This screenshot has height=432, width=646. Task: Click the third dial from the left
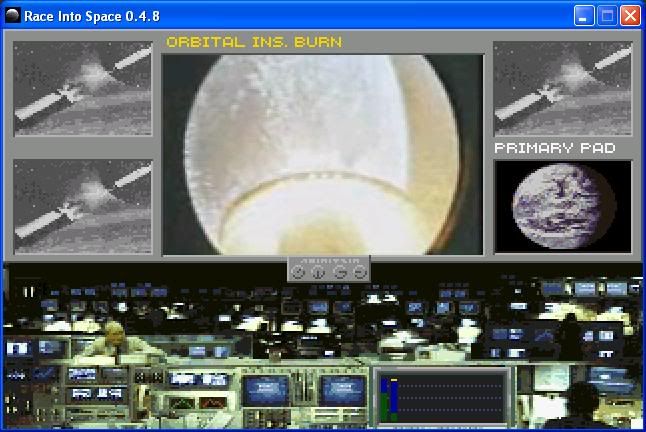point(340,272)
